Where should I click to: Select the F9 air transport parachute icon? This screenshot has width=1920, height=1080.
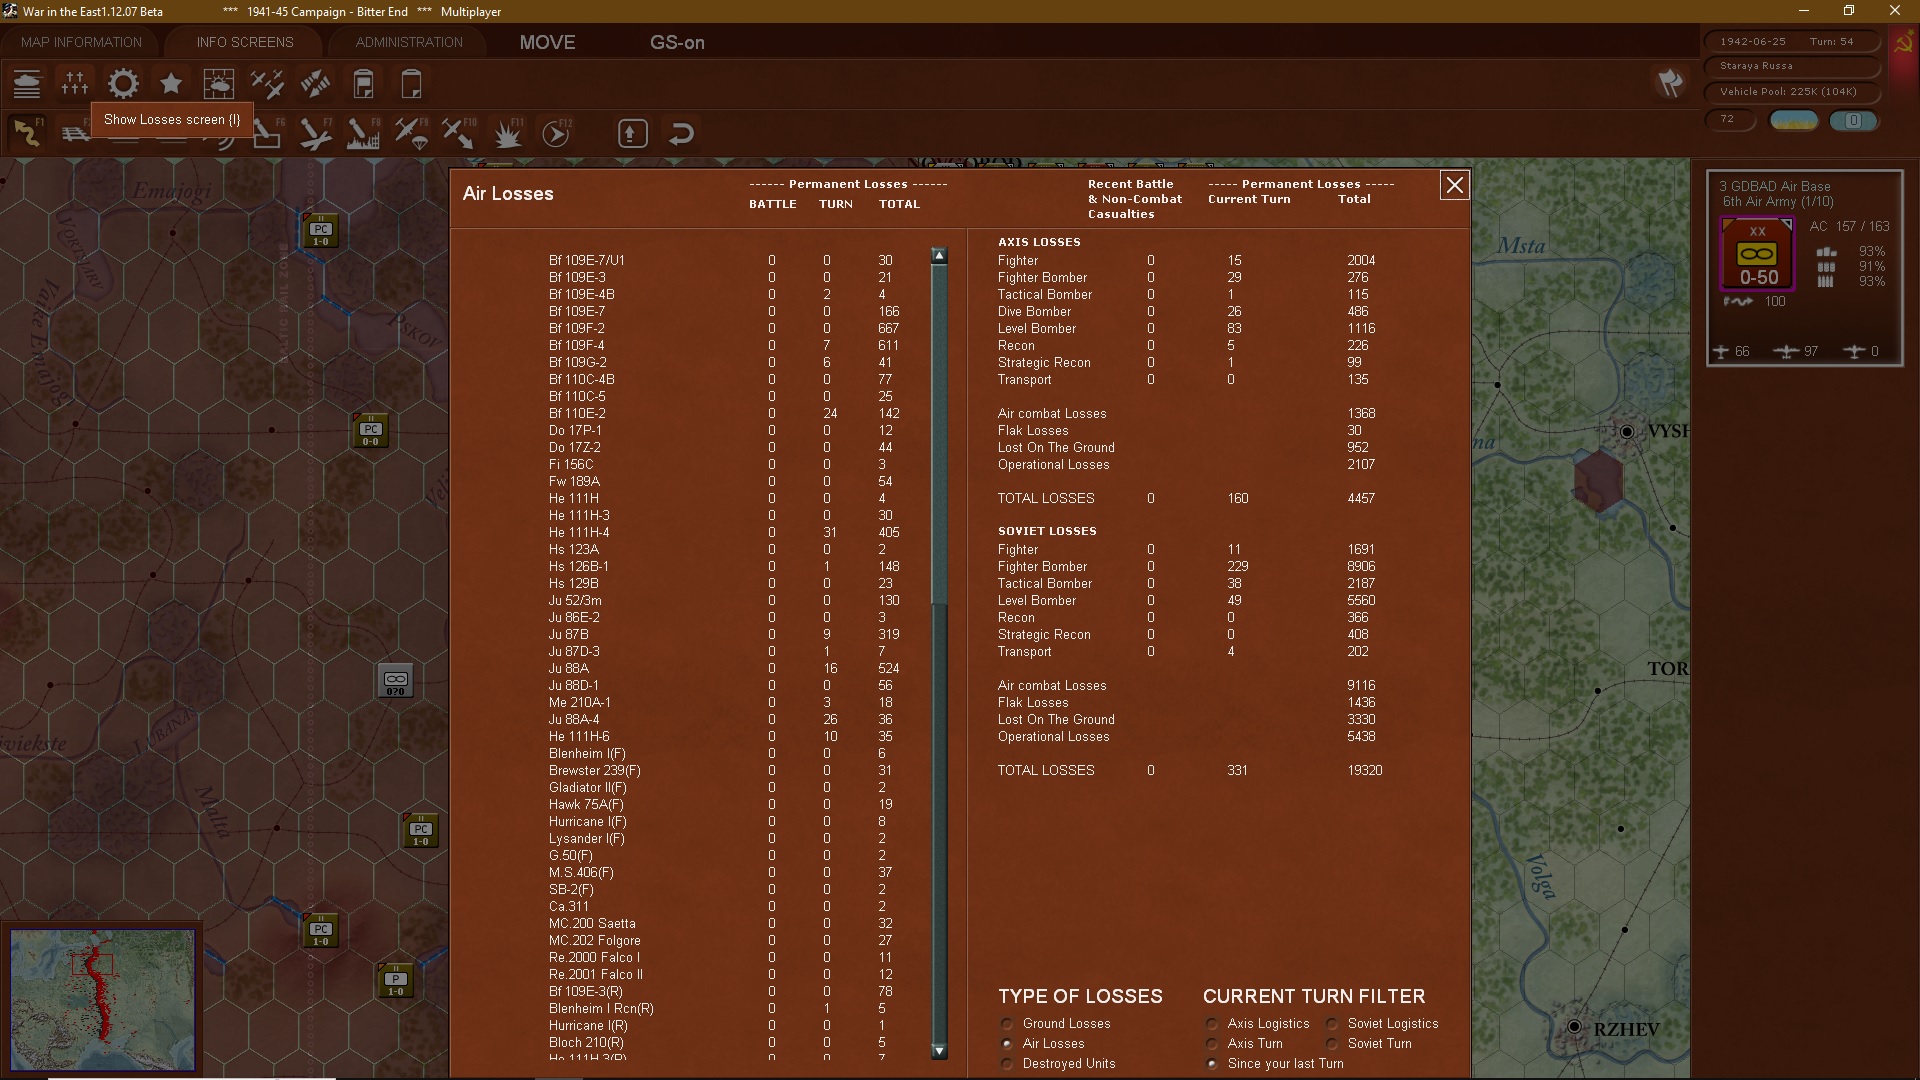[x=411, y=133]
